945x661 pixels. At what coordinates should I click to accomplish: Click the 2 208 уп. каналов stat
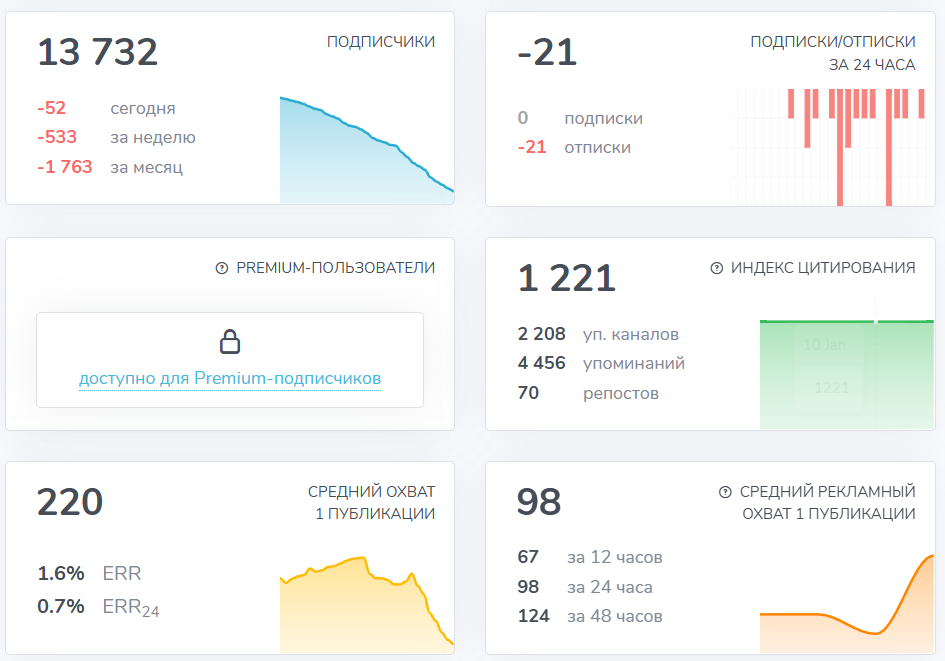click(536, 333)
